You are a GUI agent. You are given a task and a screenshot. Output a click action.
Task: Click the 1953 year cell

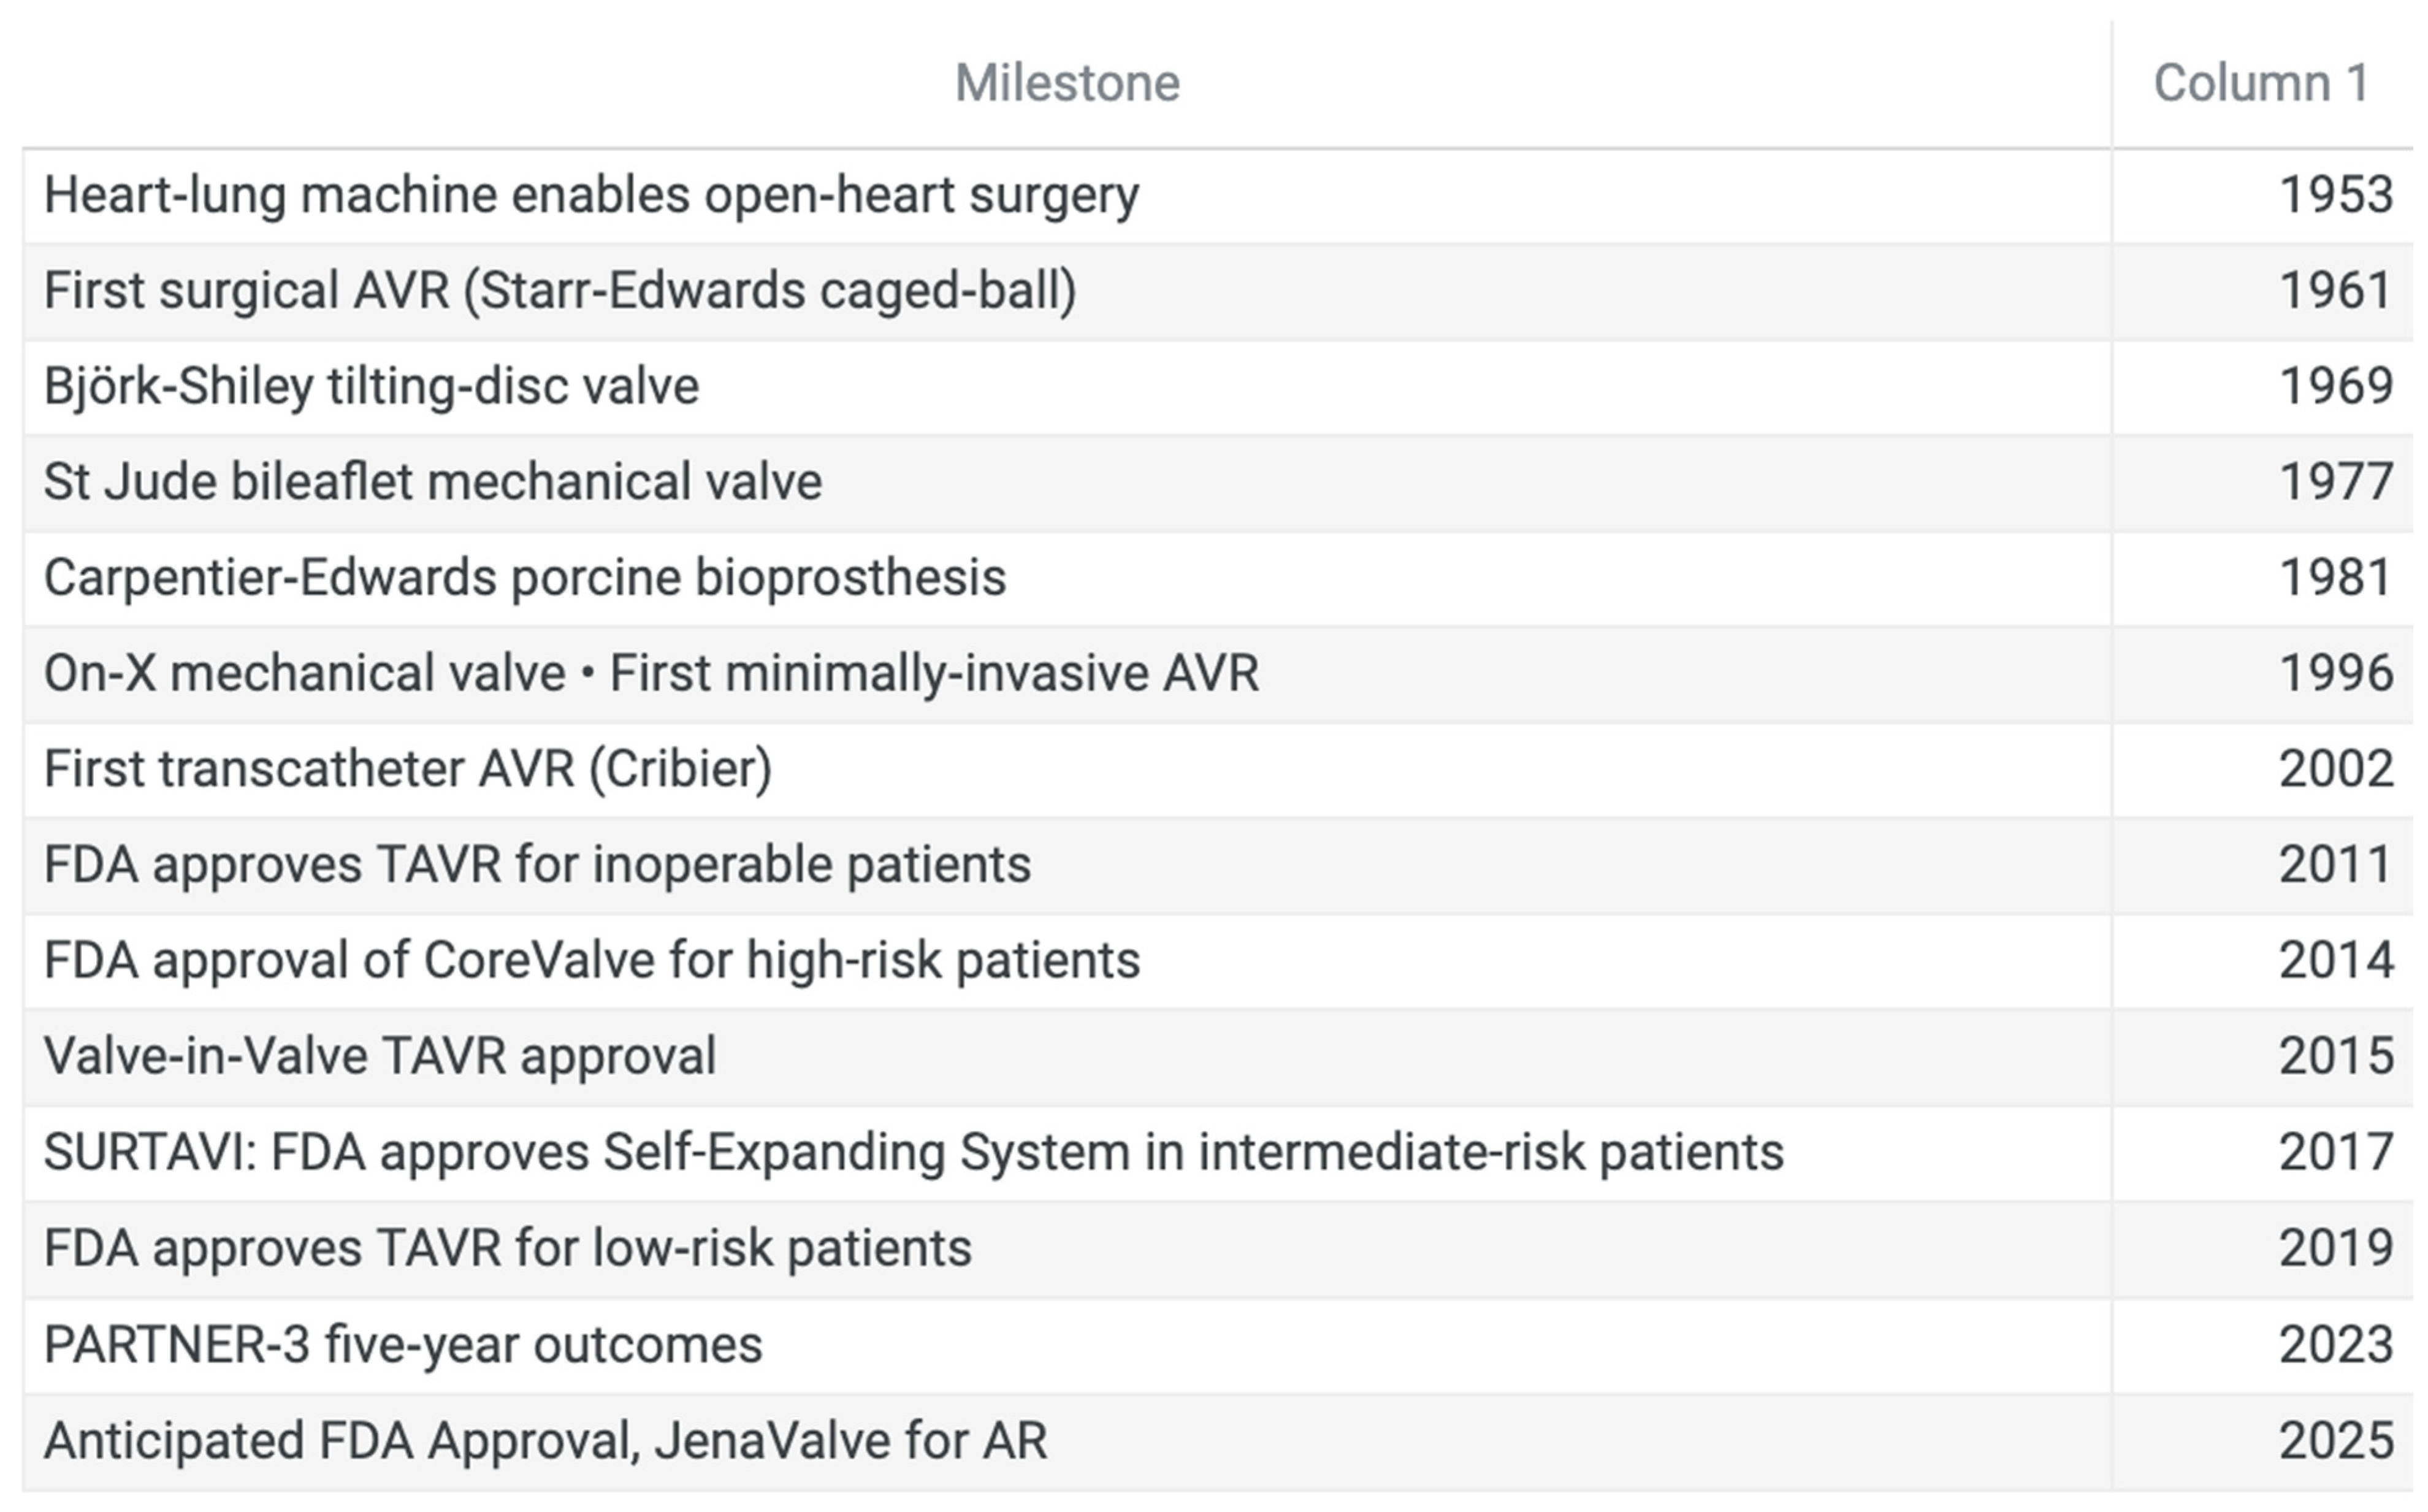(2335, 195)
